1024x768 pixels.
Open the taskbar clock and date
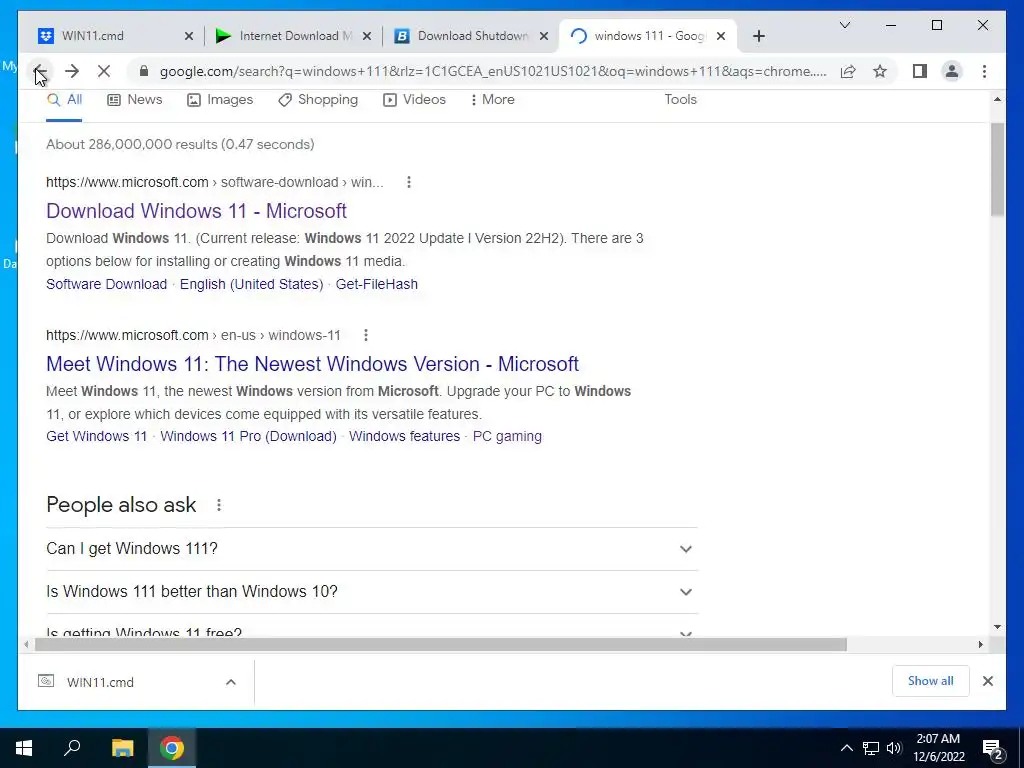(938, 748)
